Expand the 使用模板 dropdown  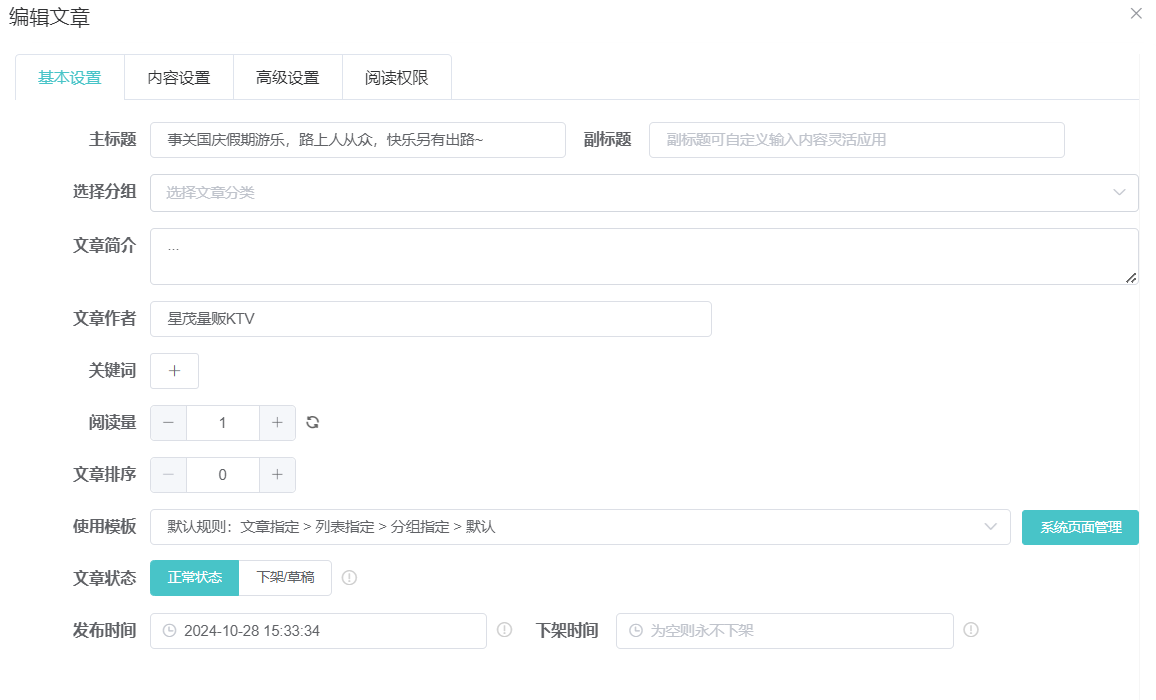coord(580,527)
